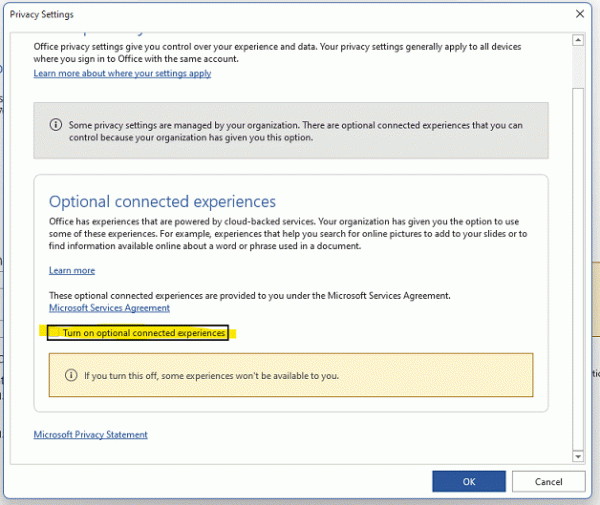Click the scrollbar up arrow
Screen dimensions: 600x505
[577, 40]
